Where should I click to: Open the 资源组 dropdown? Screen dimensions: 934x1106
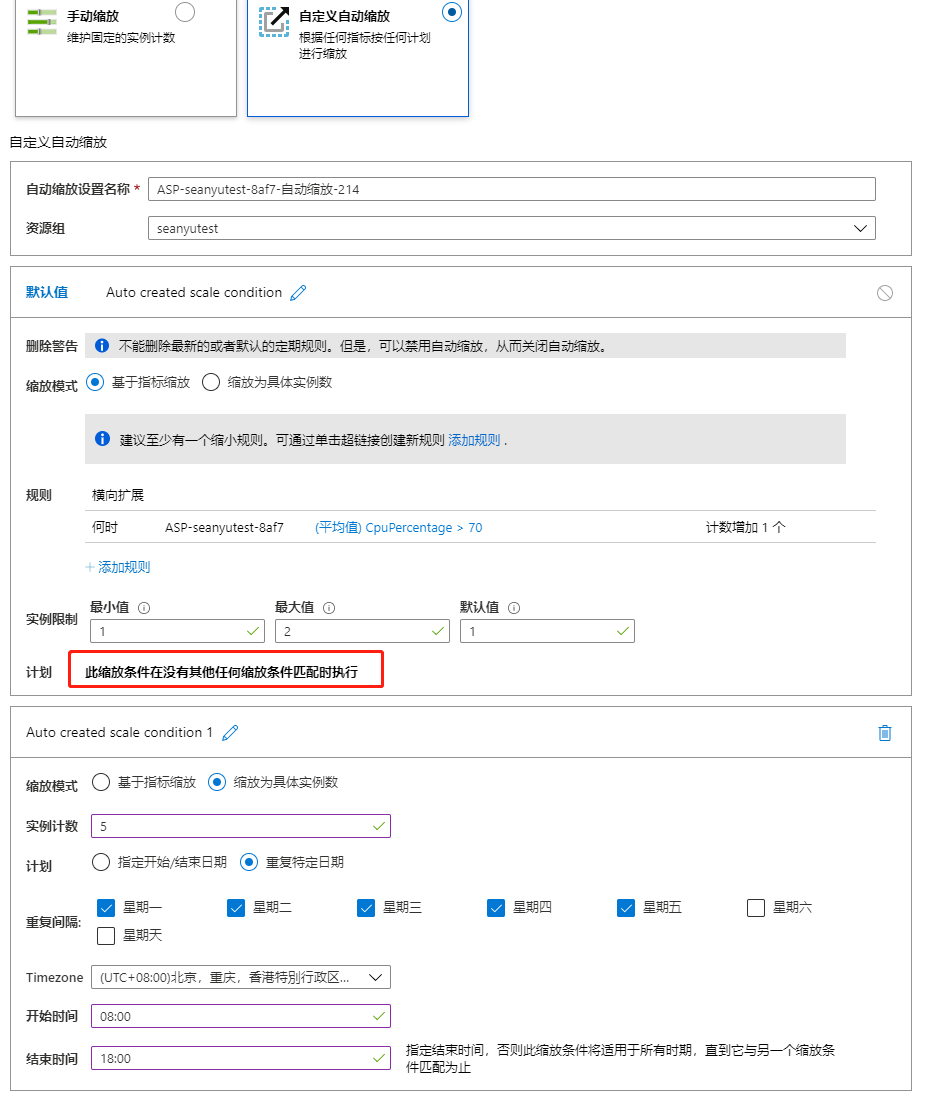tap(860, 228)
